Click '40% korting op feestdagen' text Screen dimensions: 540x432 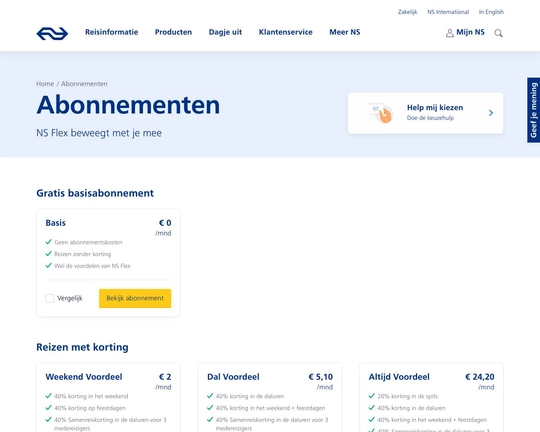click(90, 408)
